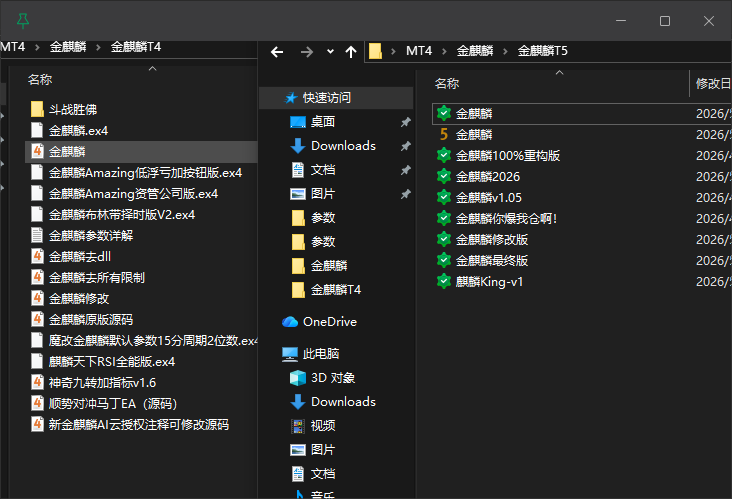This screenshot has width=732, height=499.
Task: Click the 视频 film icon
Action: [x=298, y=426]
